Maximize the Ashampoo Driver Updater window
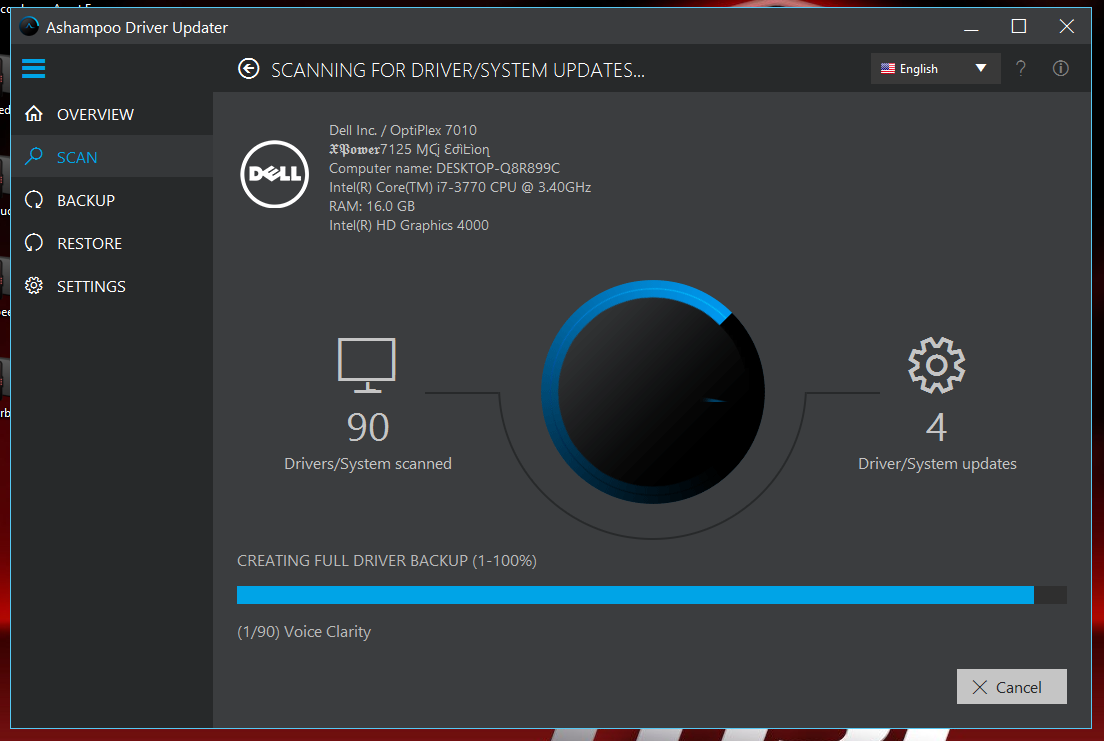This screenshot has height=741, width=1104. pos(1019,27)
